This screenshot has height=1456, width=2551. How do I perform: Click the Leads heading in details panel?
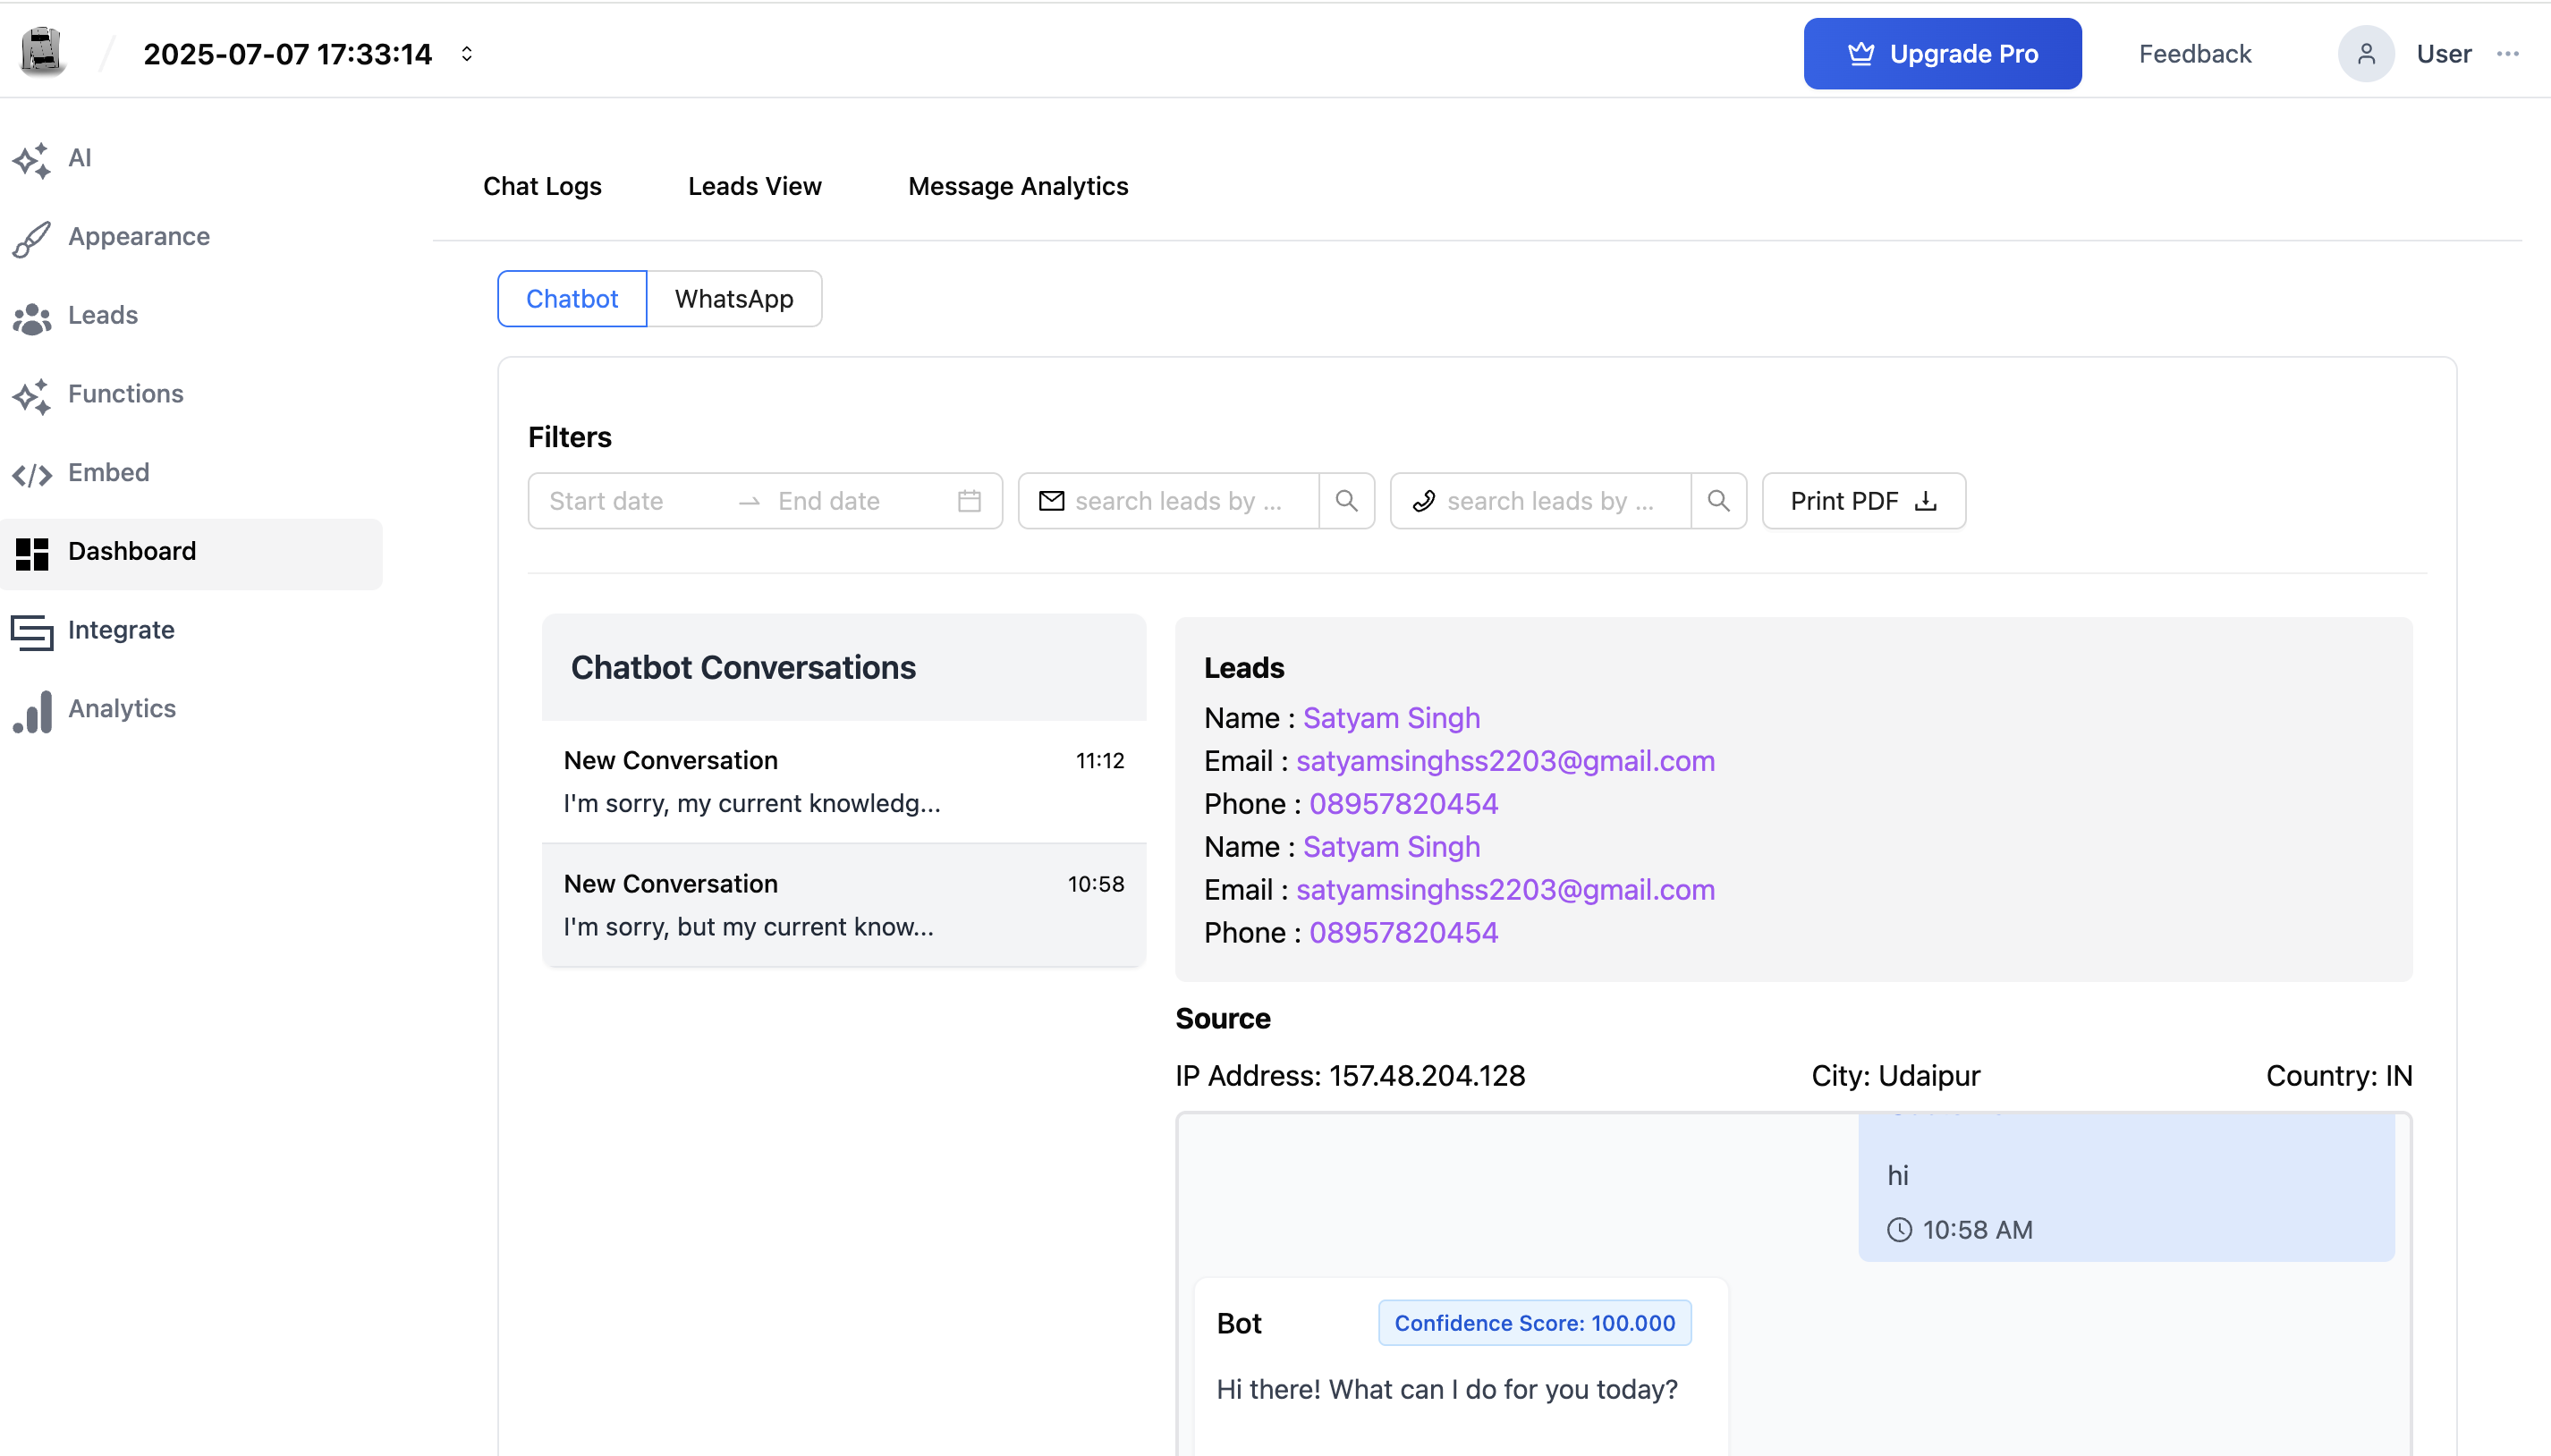[x=1243, y=668]
